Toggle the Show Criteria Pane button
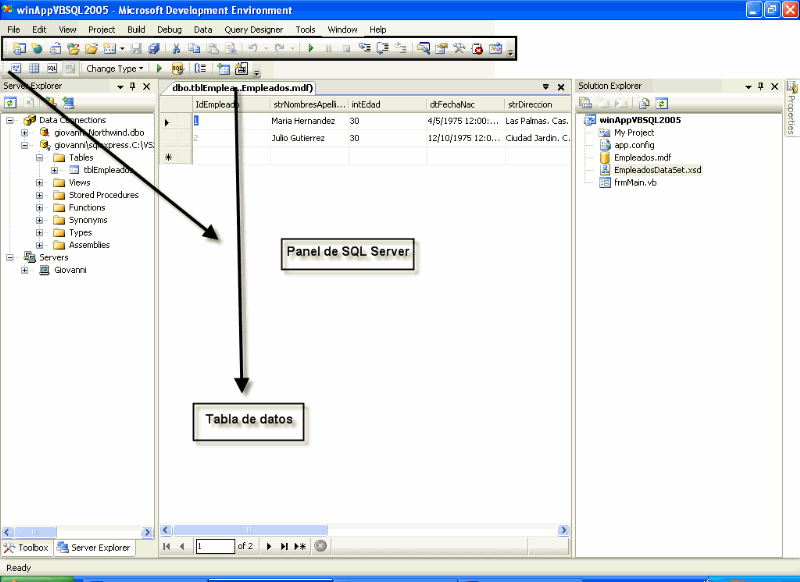 pos(34,68)
